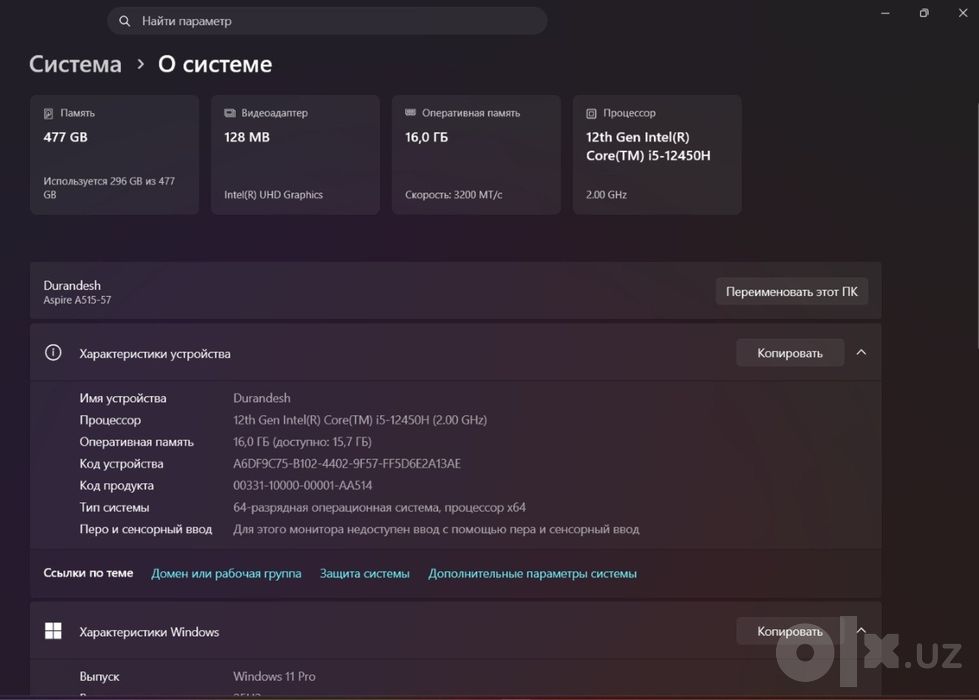Click the Память storage icon

[48, 114]
